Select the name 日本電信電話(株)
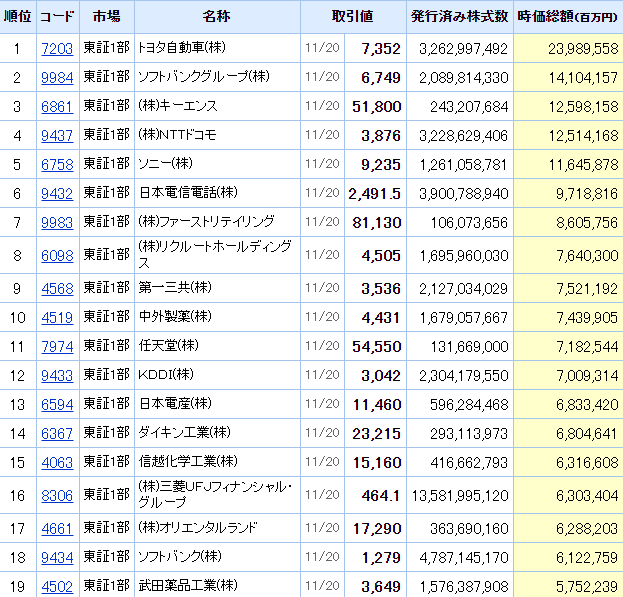The height and width of the screenshot is (597, 623). [x=188, y=192]
